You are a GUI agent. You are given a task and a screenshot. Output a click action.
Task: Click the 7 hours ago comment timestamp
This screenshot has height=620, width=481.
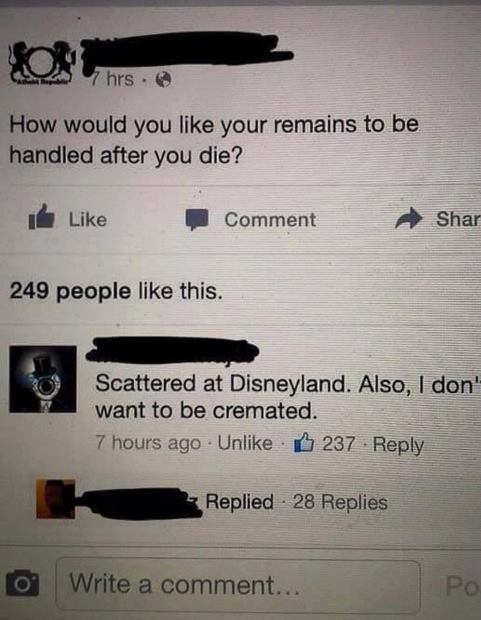click(x=148, y=443)
